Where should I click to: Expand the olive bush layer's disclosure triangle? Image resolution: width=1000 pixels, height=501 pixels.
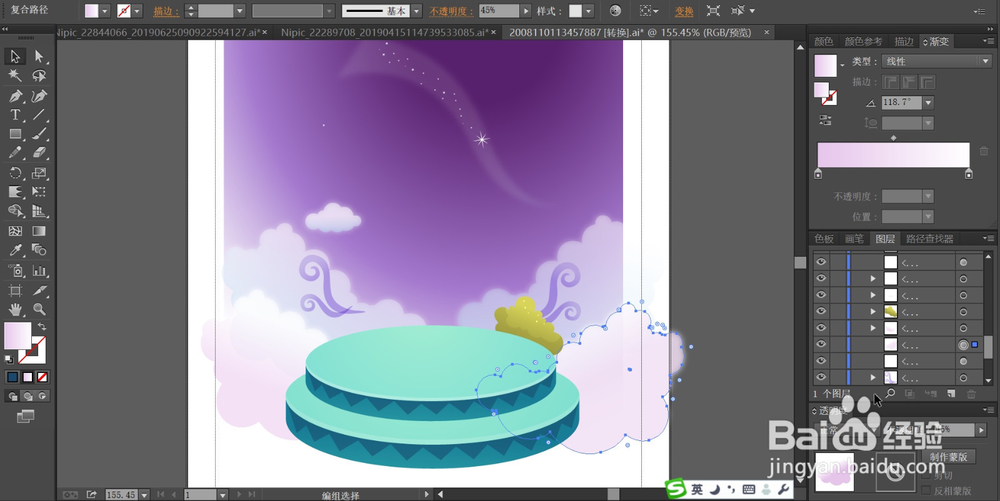click(x=873, y=311)
